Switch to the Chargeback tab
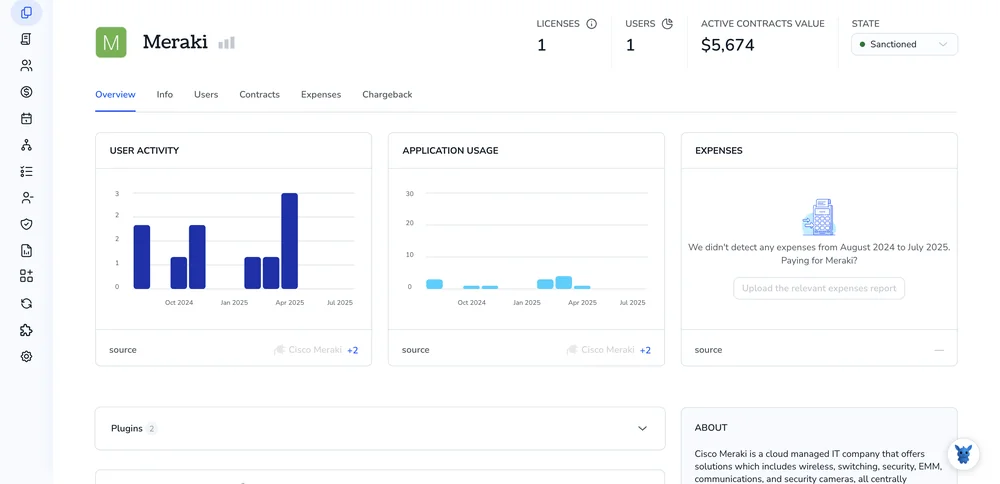1000x484 pixels. tap(387, 94)
